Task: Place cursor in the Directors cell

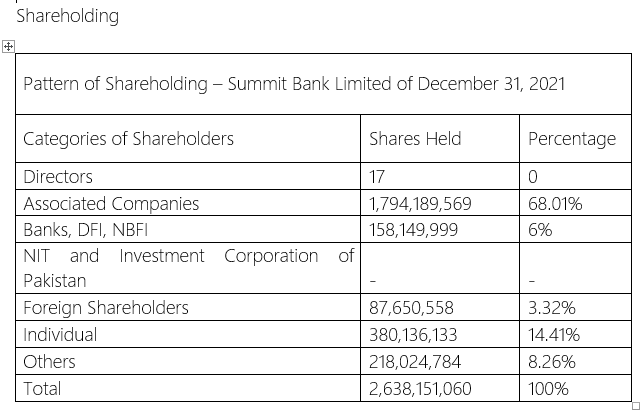Action: (x=188, y=176)
